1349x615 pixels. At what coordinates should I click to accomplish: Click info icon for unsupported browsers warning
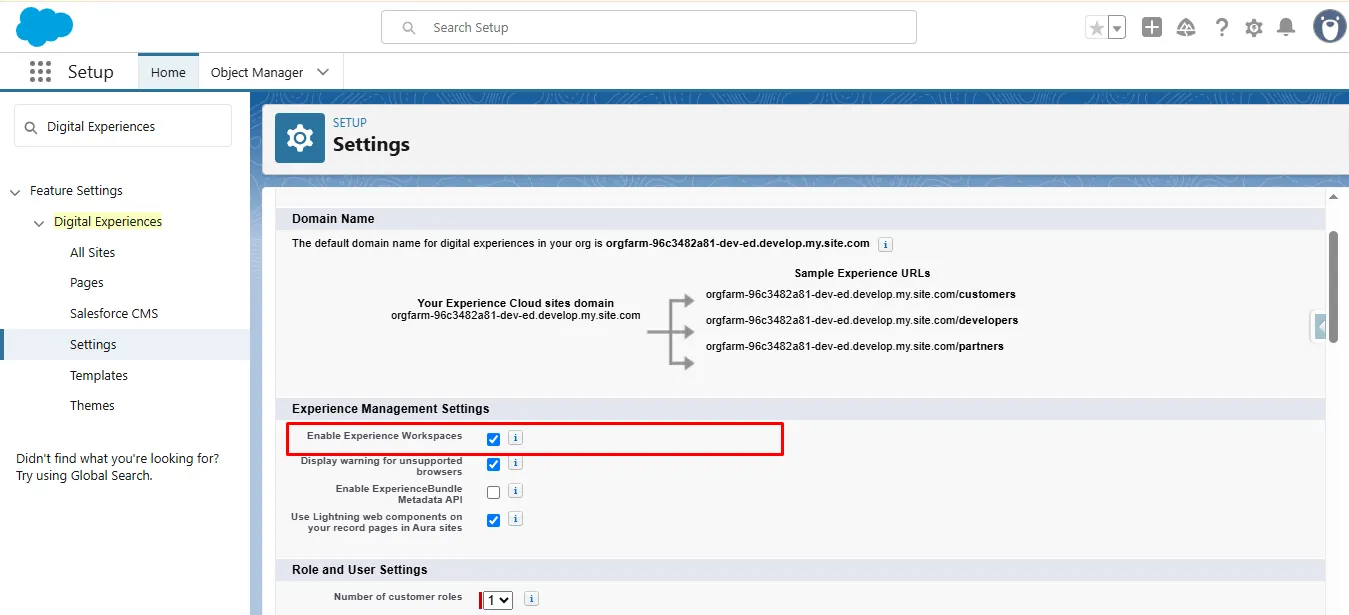[x=515, y=463]
